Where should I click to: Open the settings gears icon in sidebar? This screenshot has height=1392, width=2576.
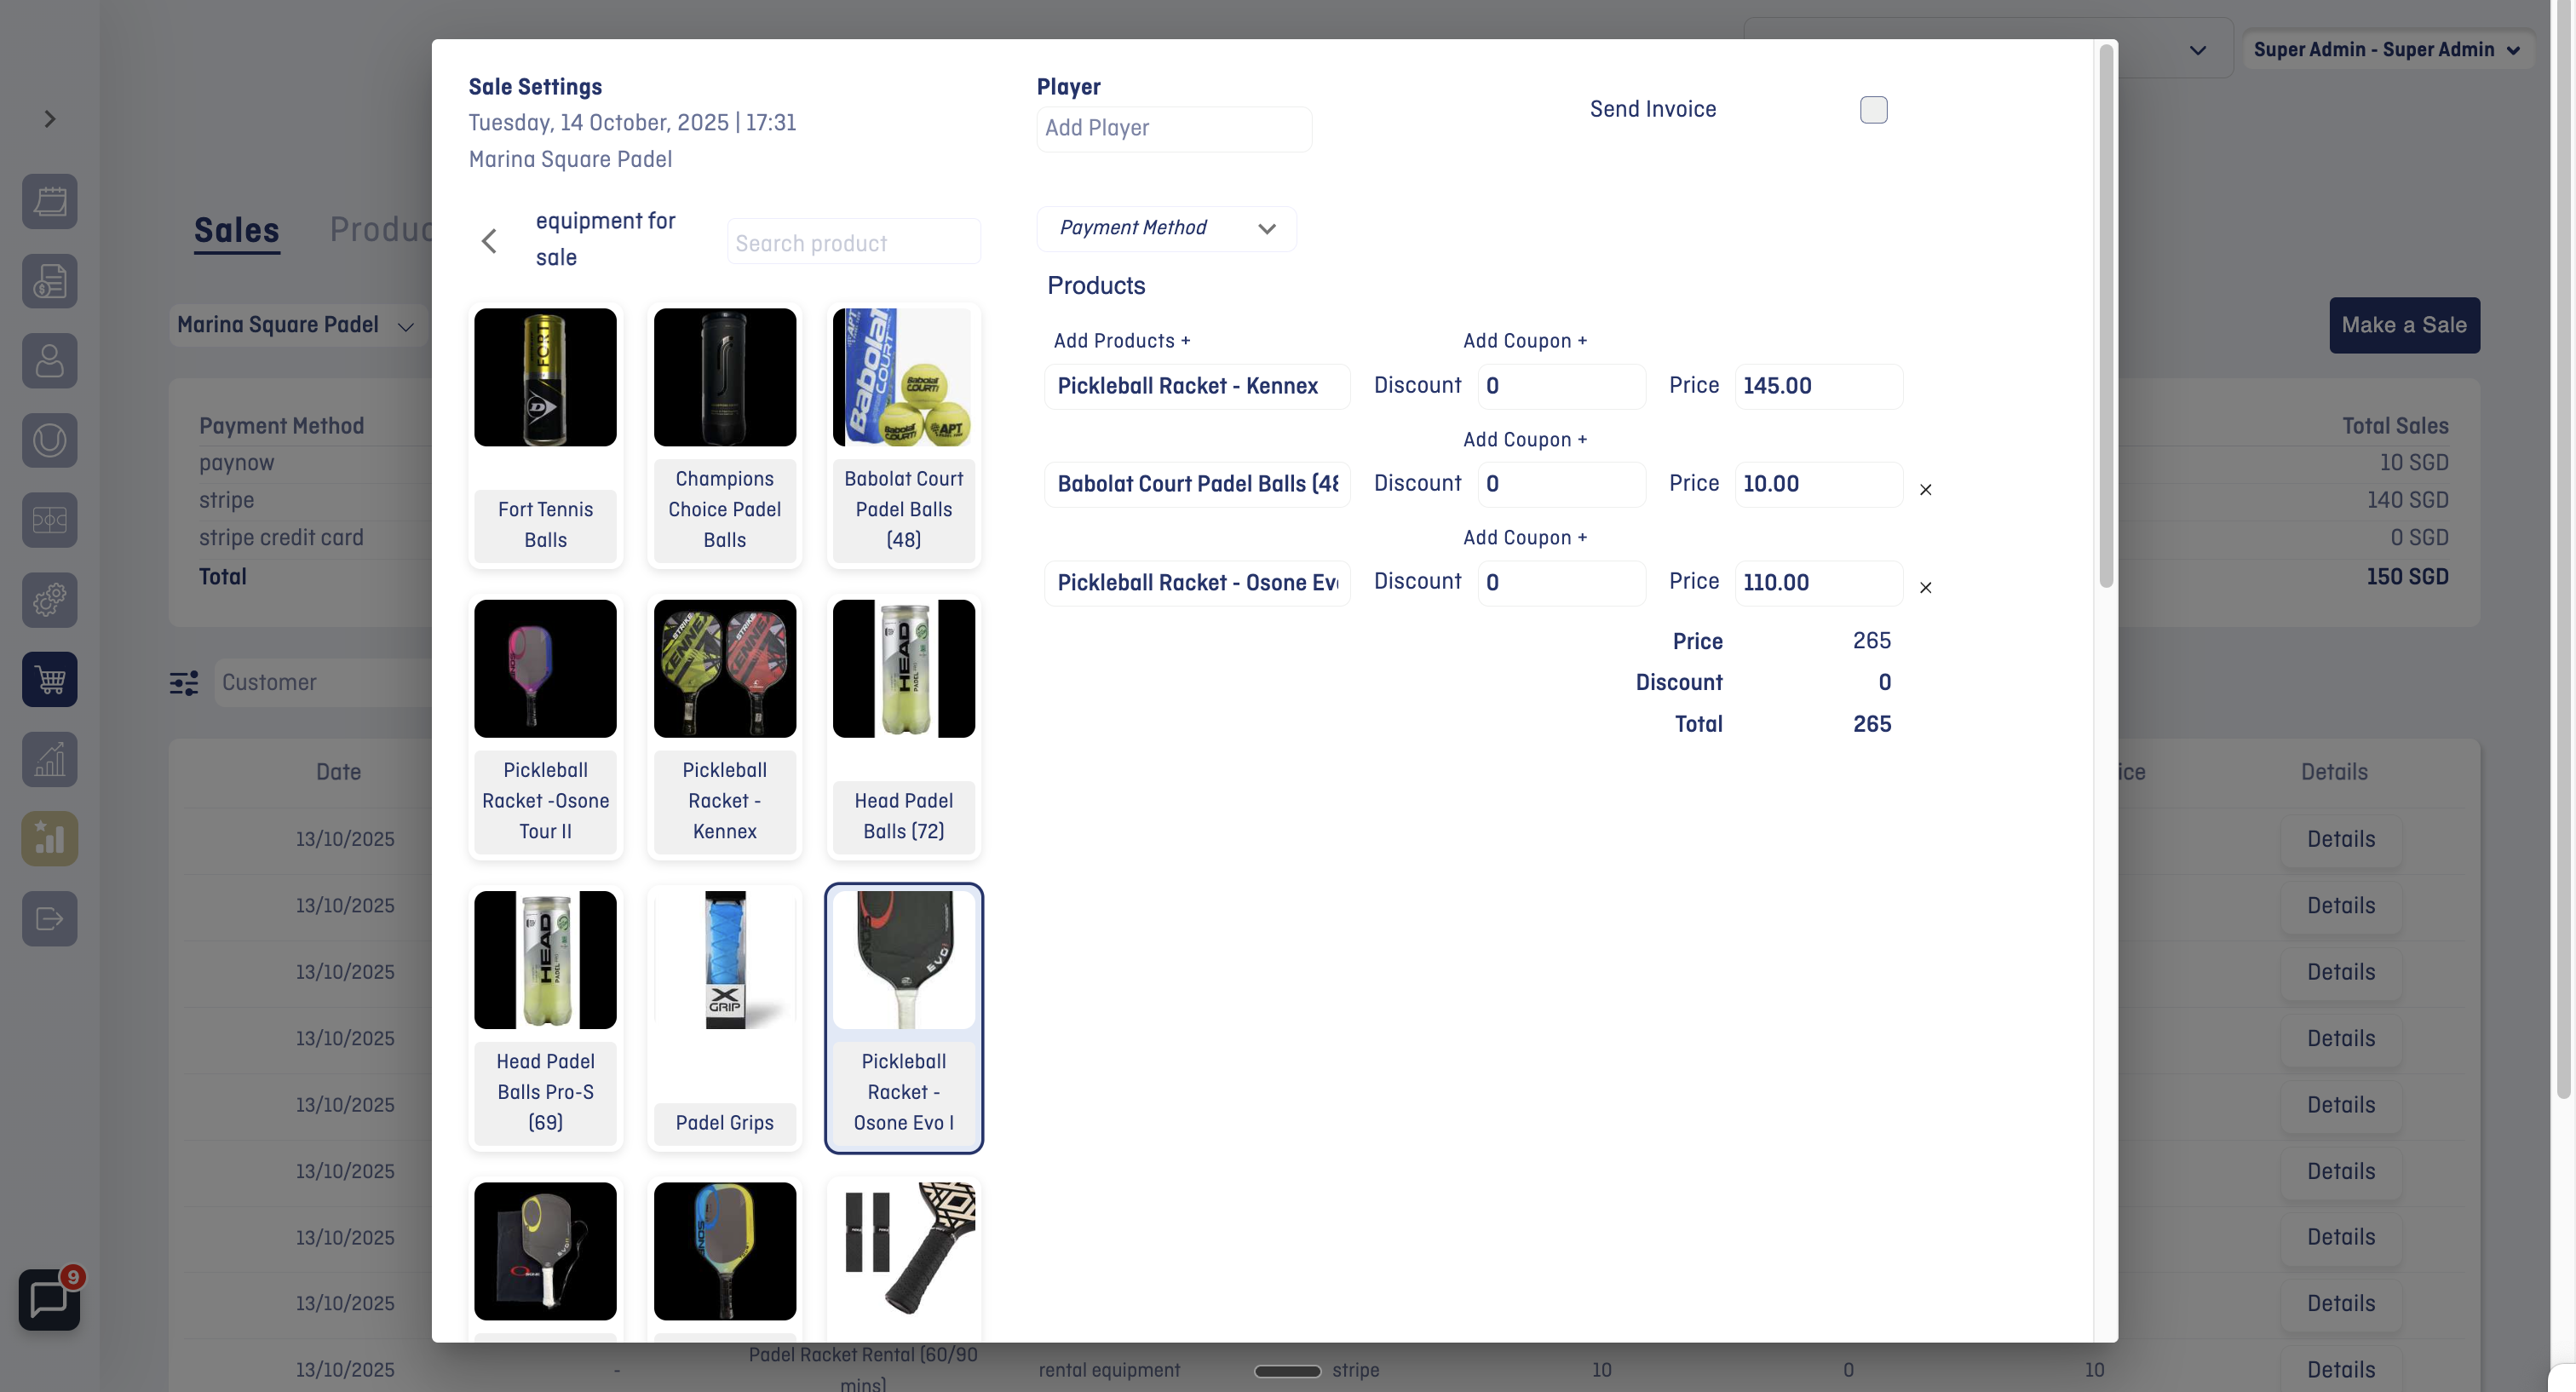click(x=49, y=600)
